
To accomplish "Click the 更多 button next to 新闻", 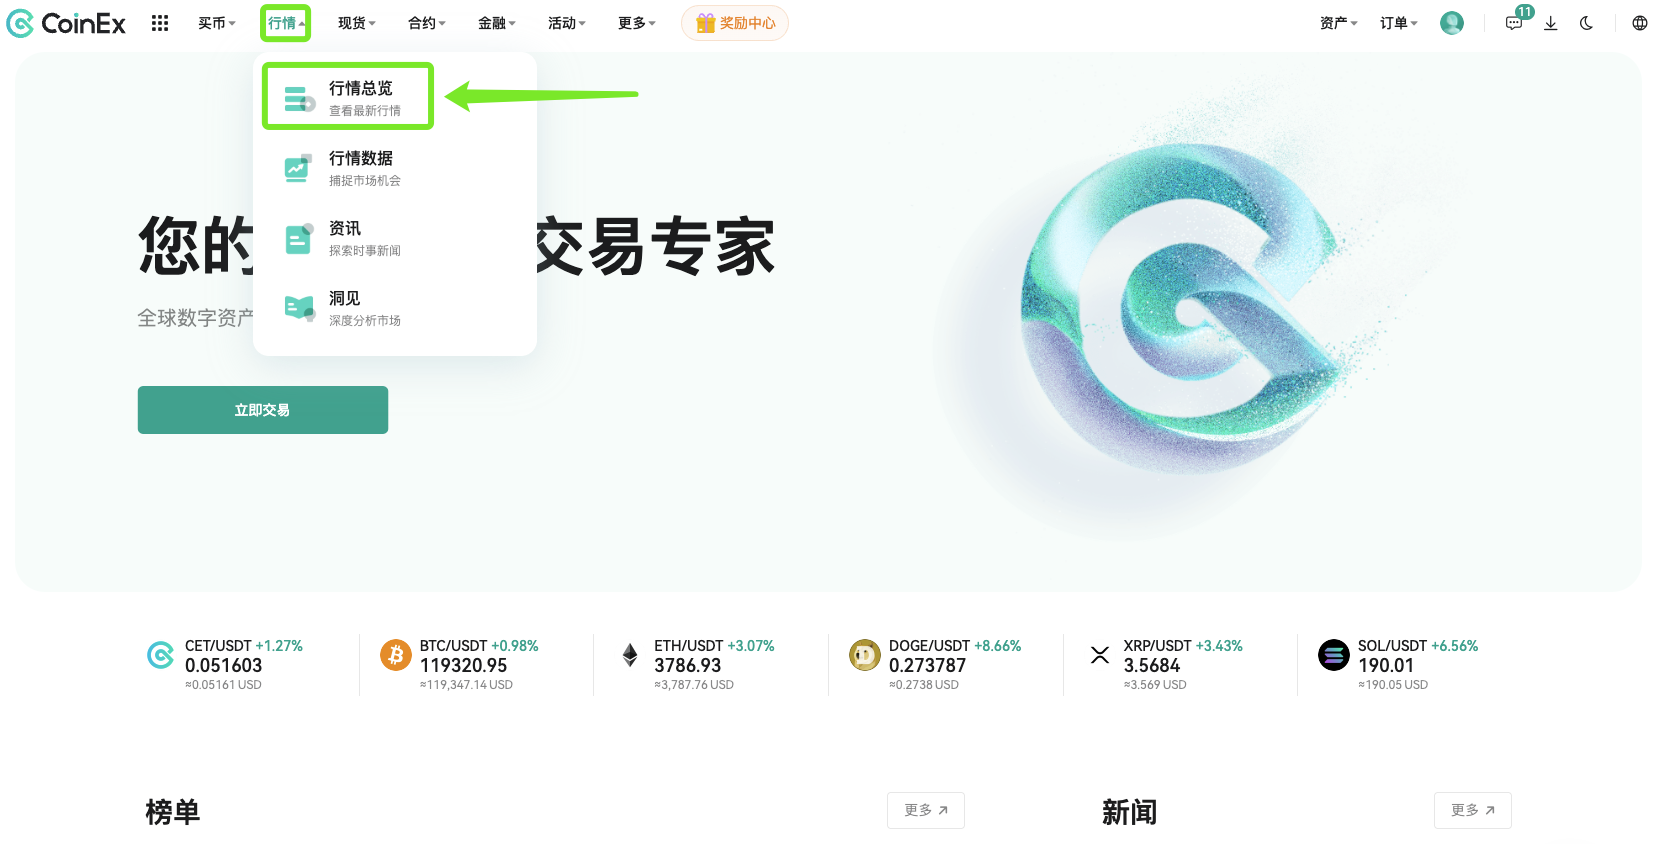I will [1473, 810].
